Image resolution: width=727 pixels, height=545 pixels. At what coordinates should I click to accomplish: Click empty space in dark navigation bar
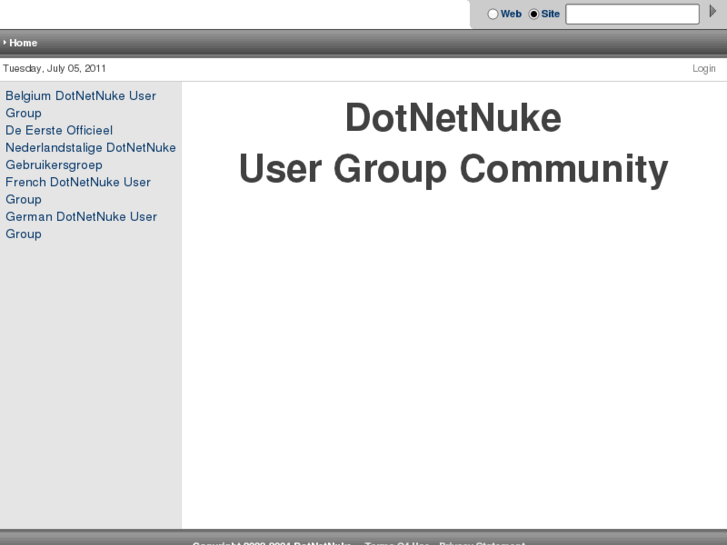point(380,43)
